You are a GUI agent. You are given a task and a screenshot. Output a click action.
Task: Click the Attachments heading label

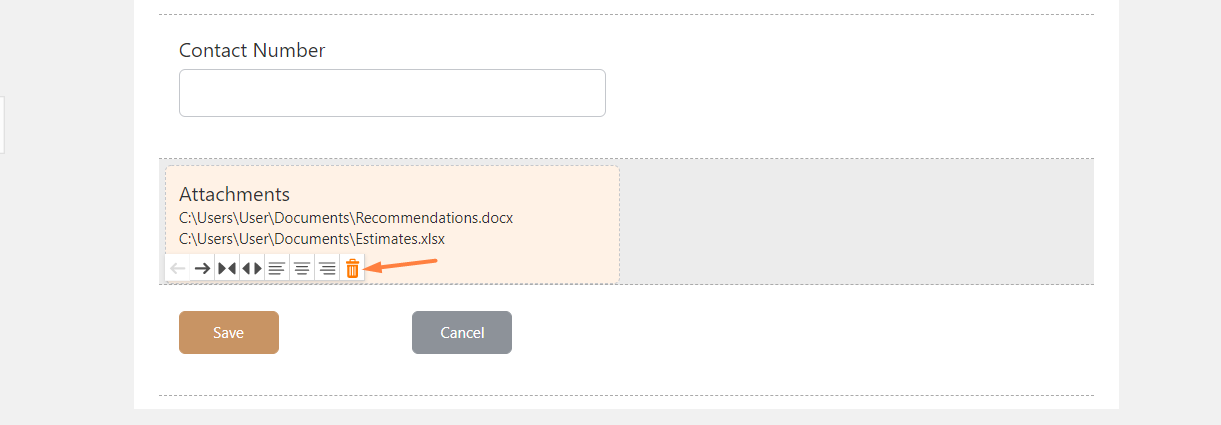point(234,194)
